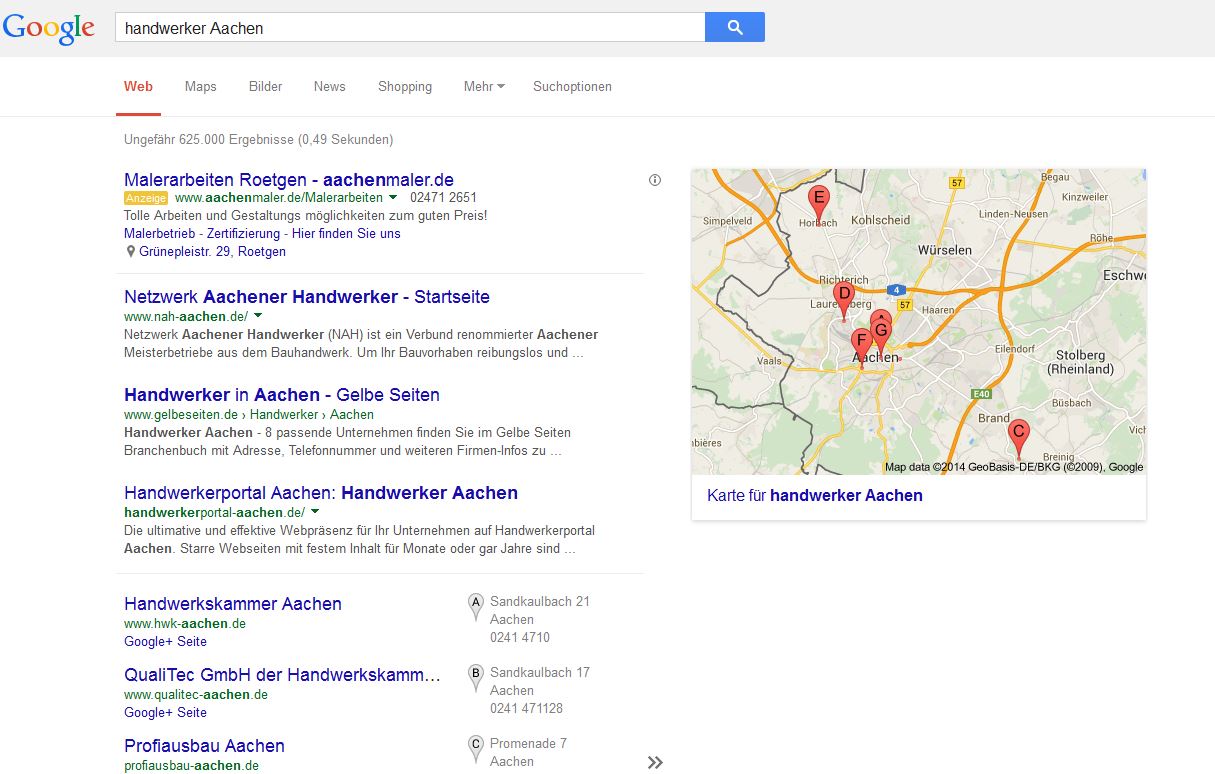
Task: Click address text Promenade 7
Action: pos(528,744)
